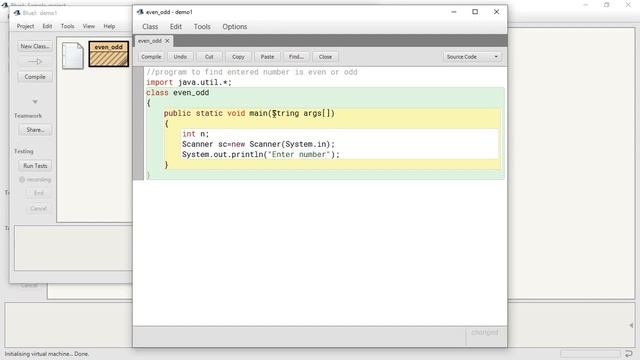Open the Source Code view dropdown
The height and width of the screenshot is (360, 640).
tap(472, 57)
